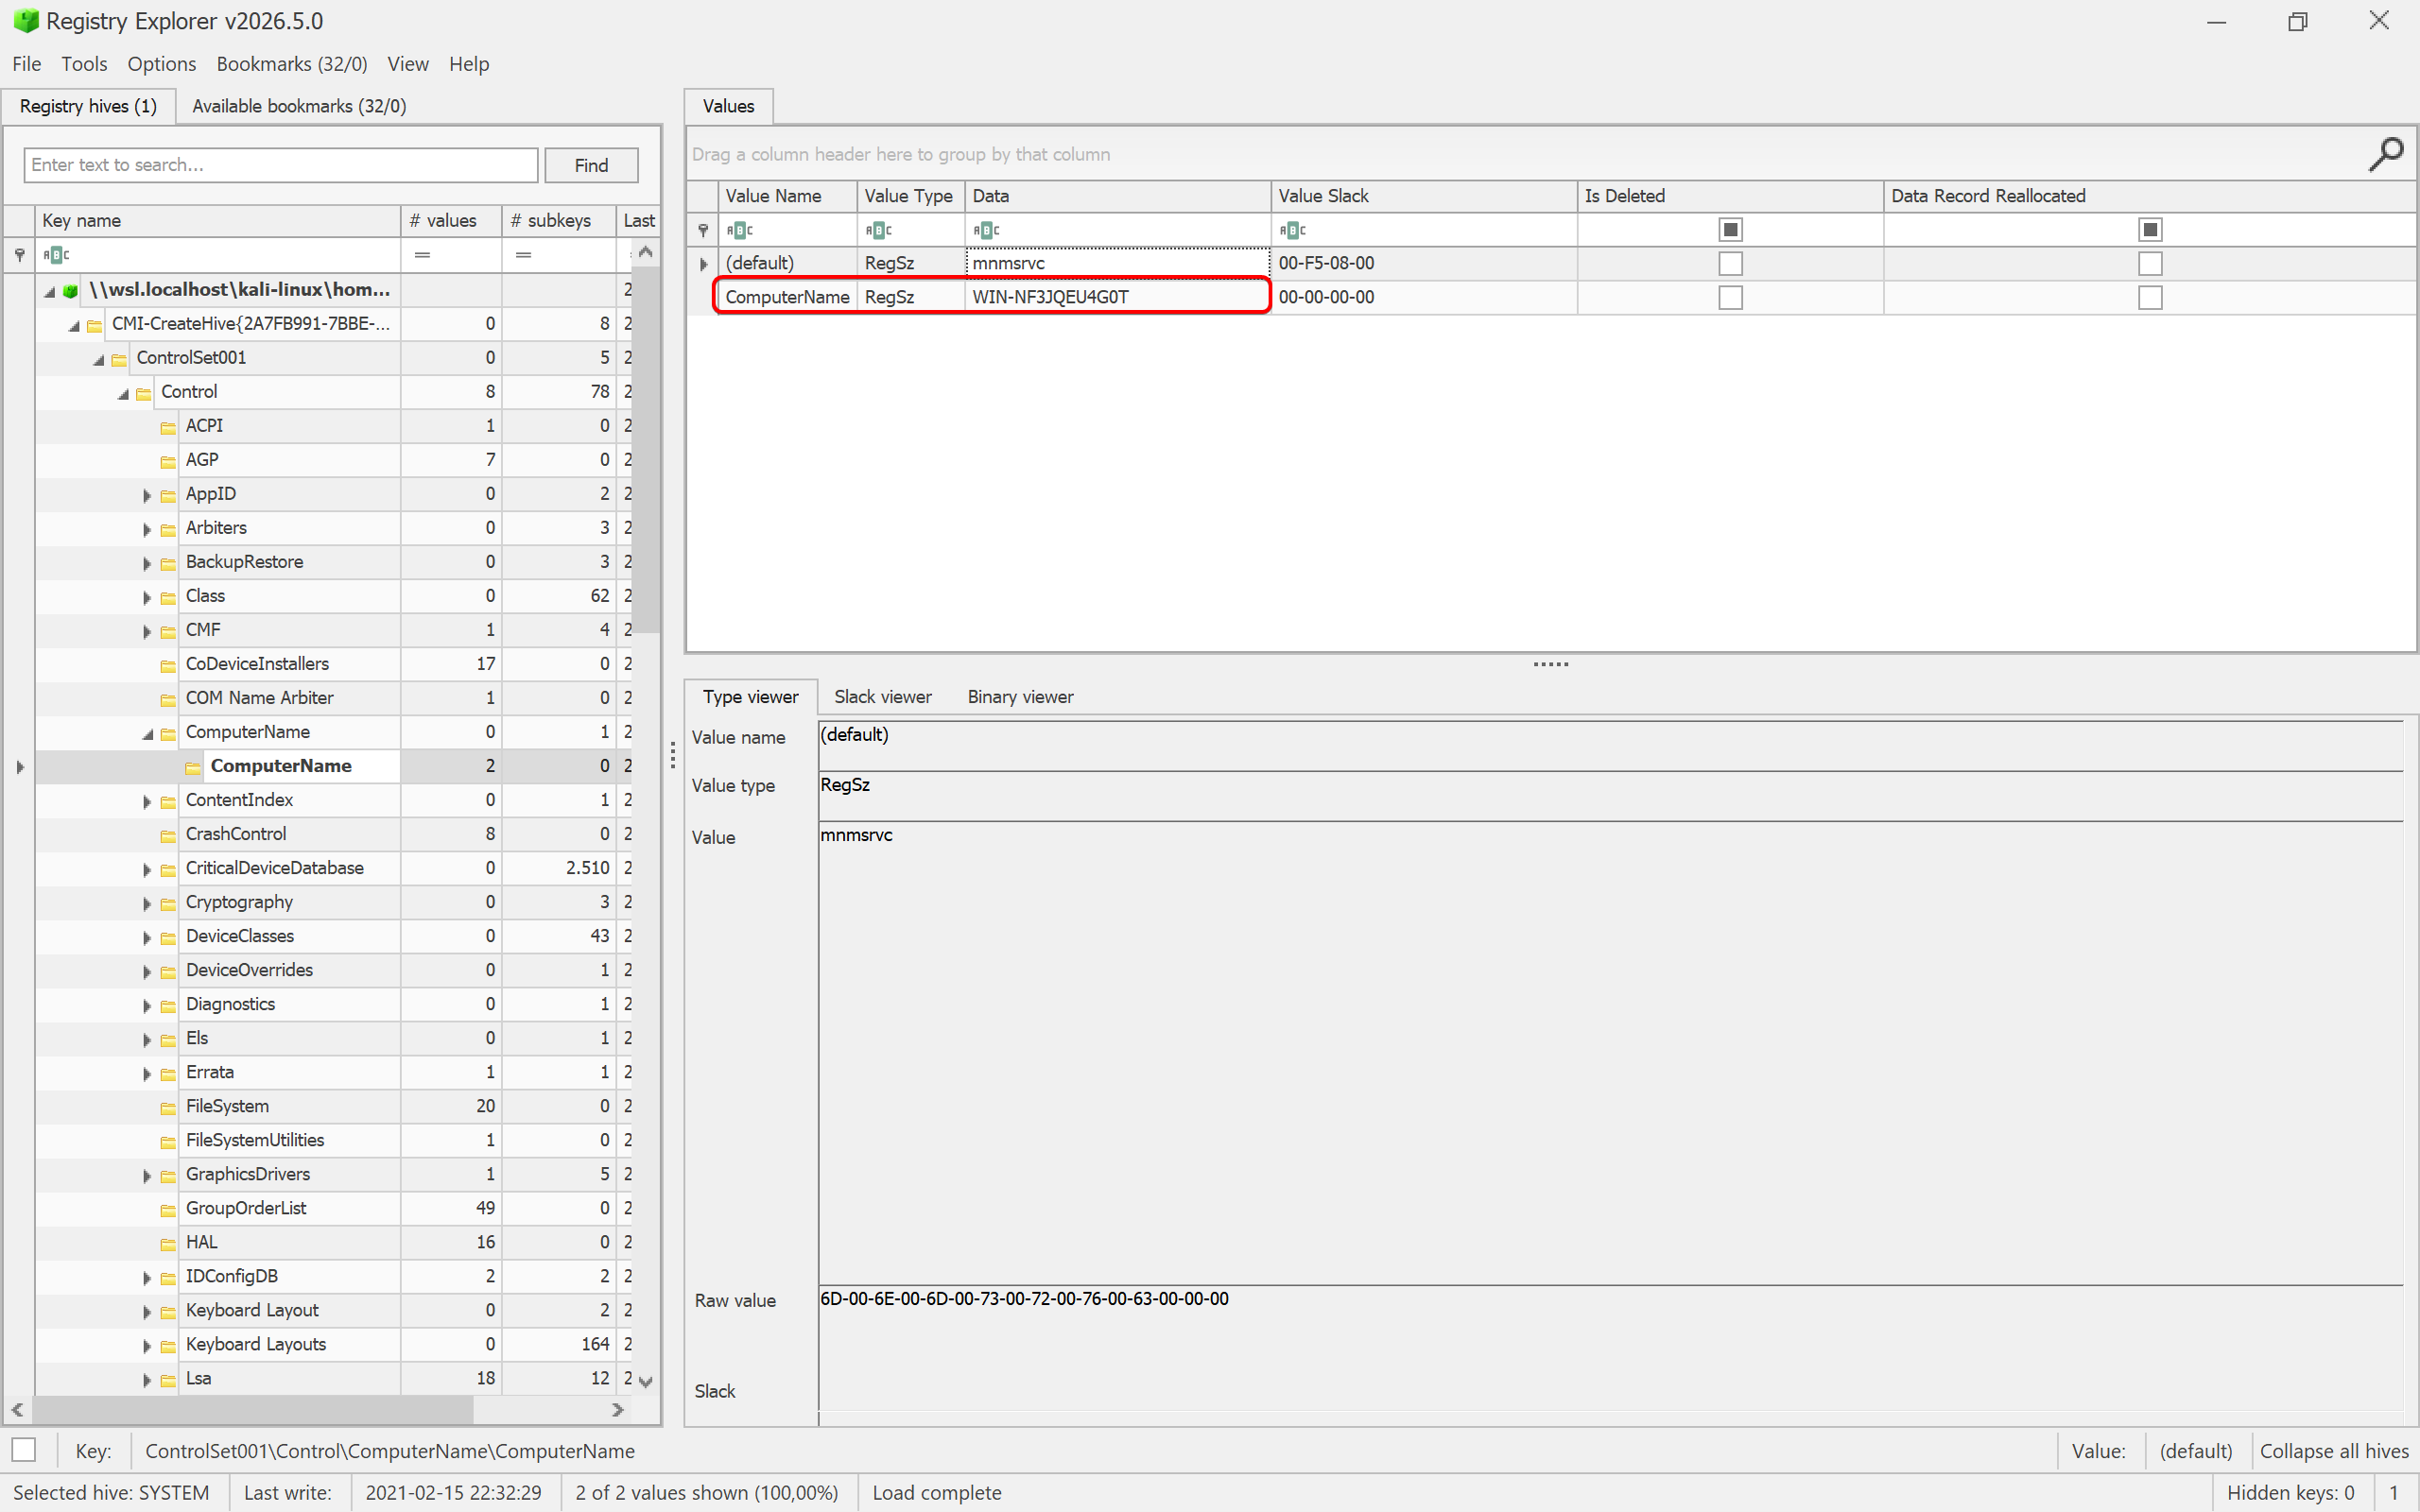Collapse the ControlSet001 key
The width and height of the screenshot is (2420, 1512).
[x=98, y=359]
